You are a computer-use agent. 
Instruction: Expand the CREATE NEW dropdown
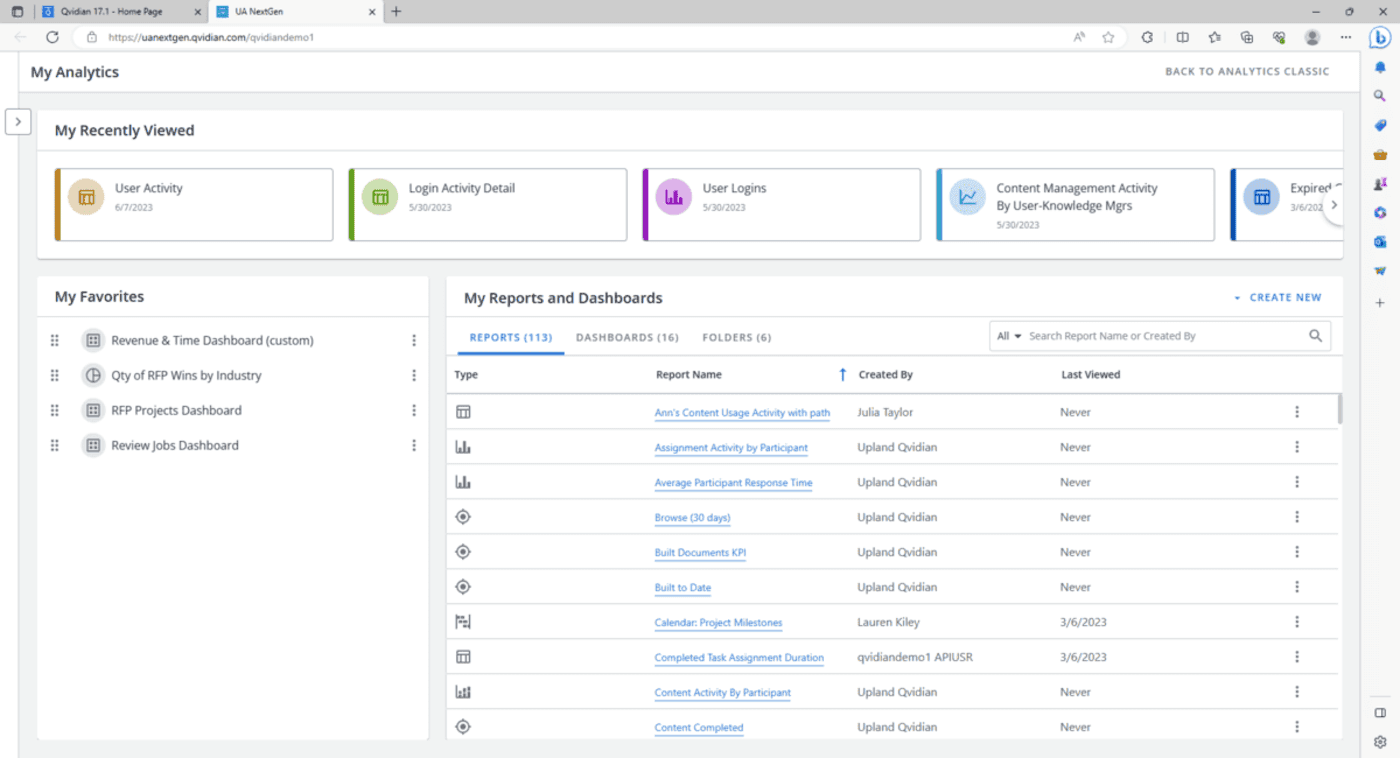coord(1283,297)
